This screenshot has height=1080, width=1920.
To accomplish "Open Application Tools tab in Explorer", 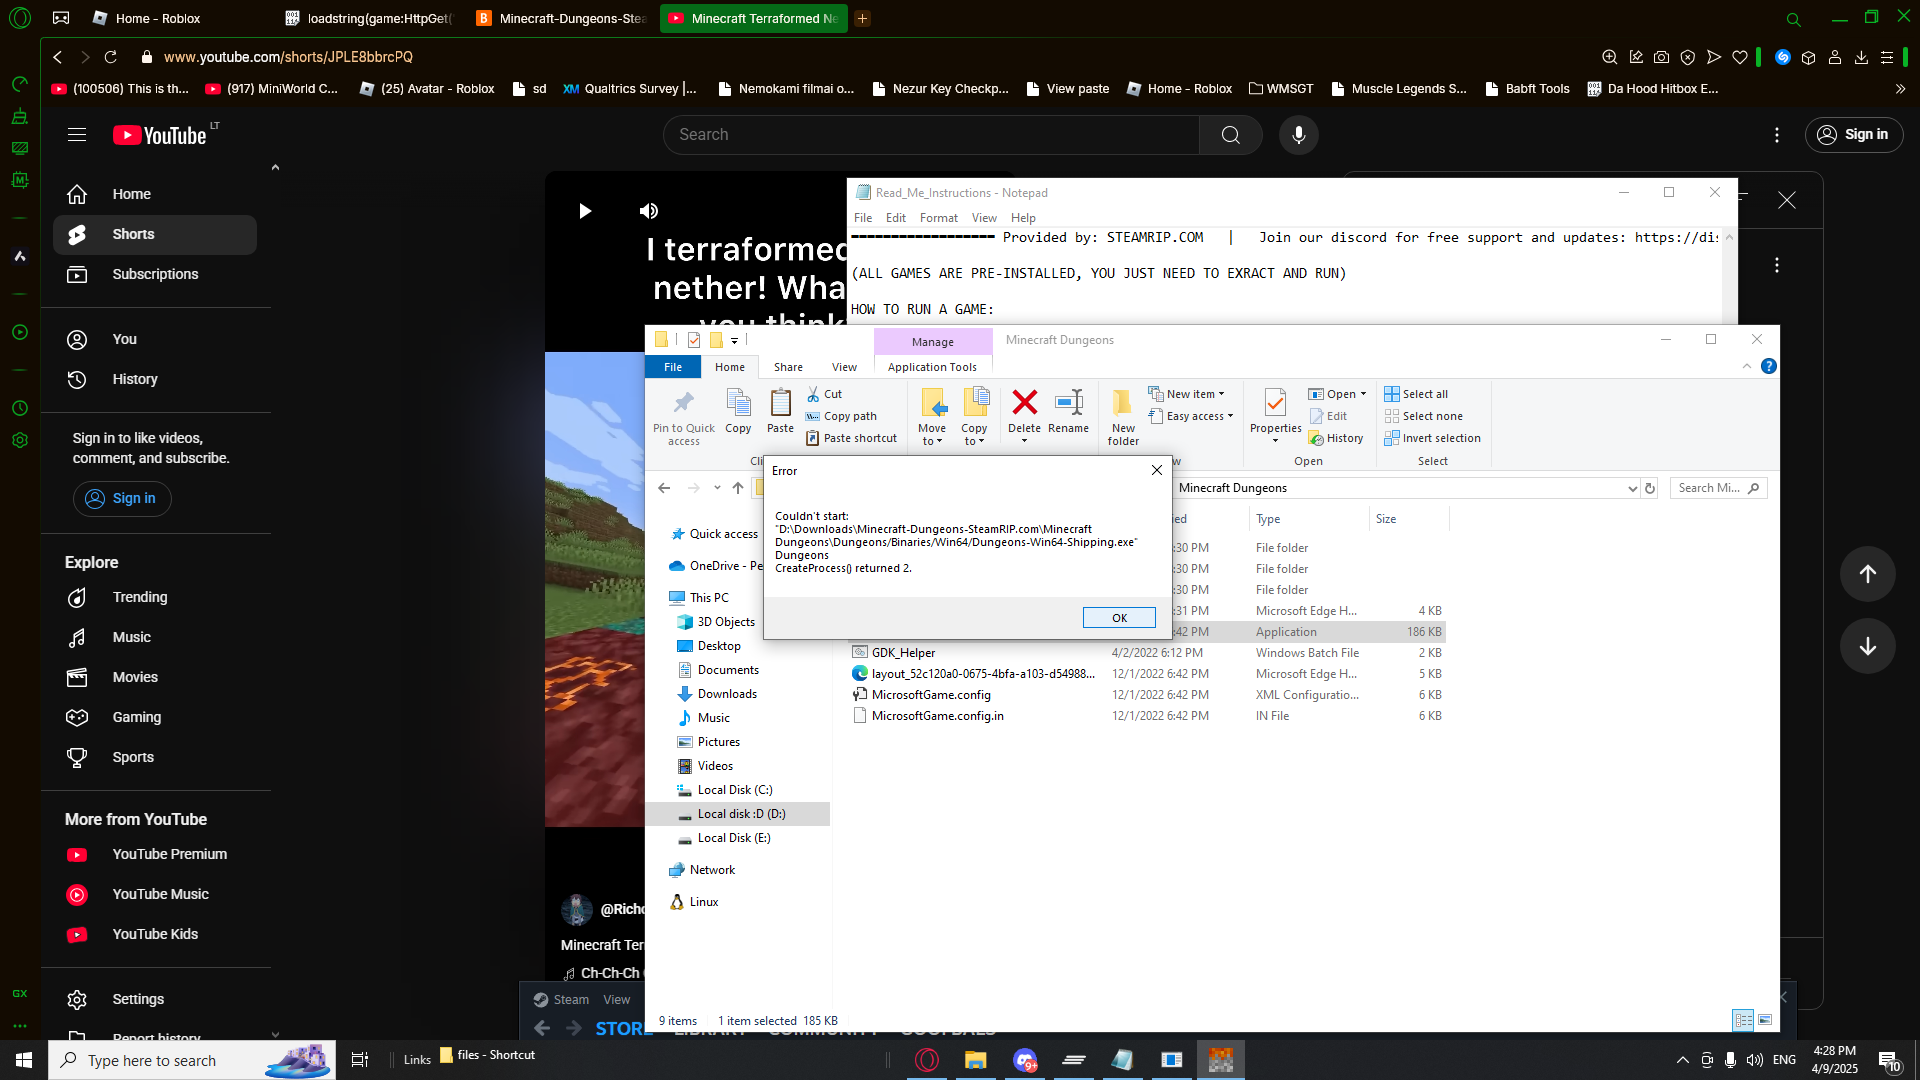I will click(x=932, y=367).
